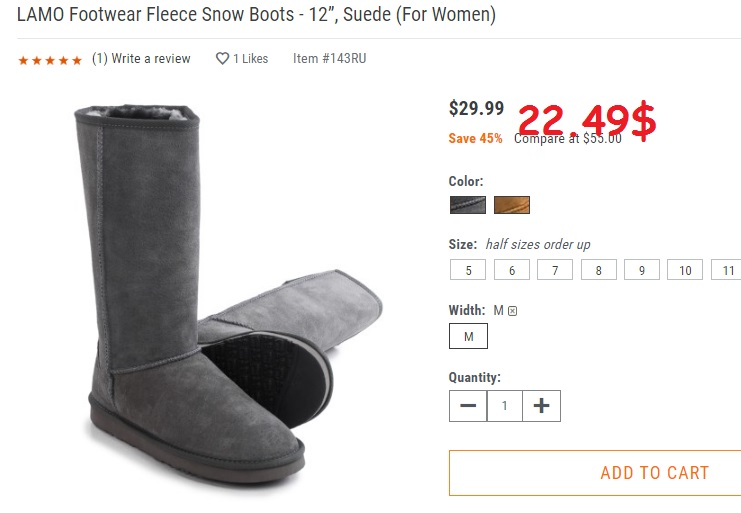Screen dimensions: 741x513
Task: Click the quantity input field
Action: pyautogui.click(x=505, y=406)
